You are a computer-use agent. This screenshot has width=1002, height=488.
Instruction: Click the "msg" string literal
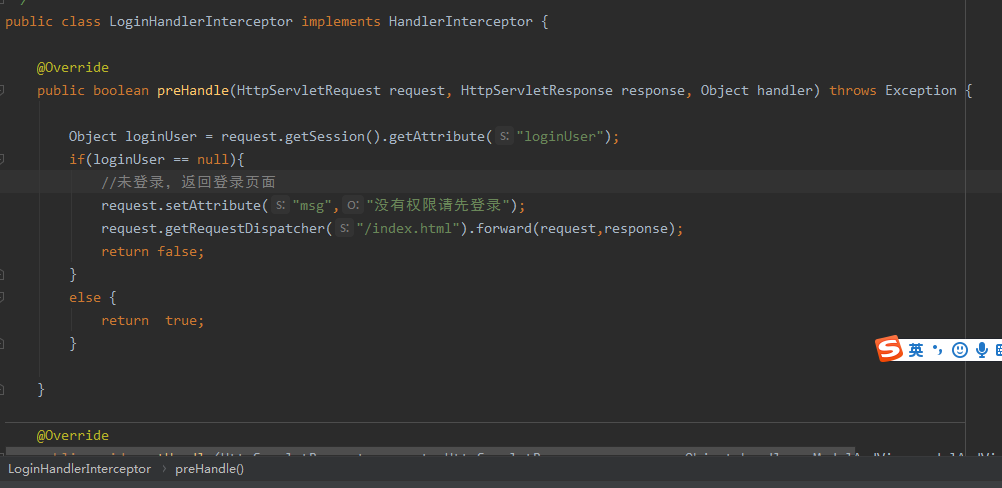[312, 206]
